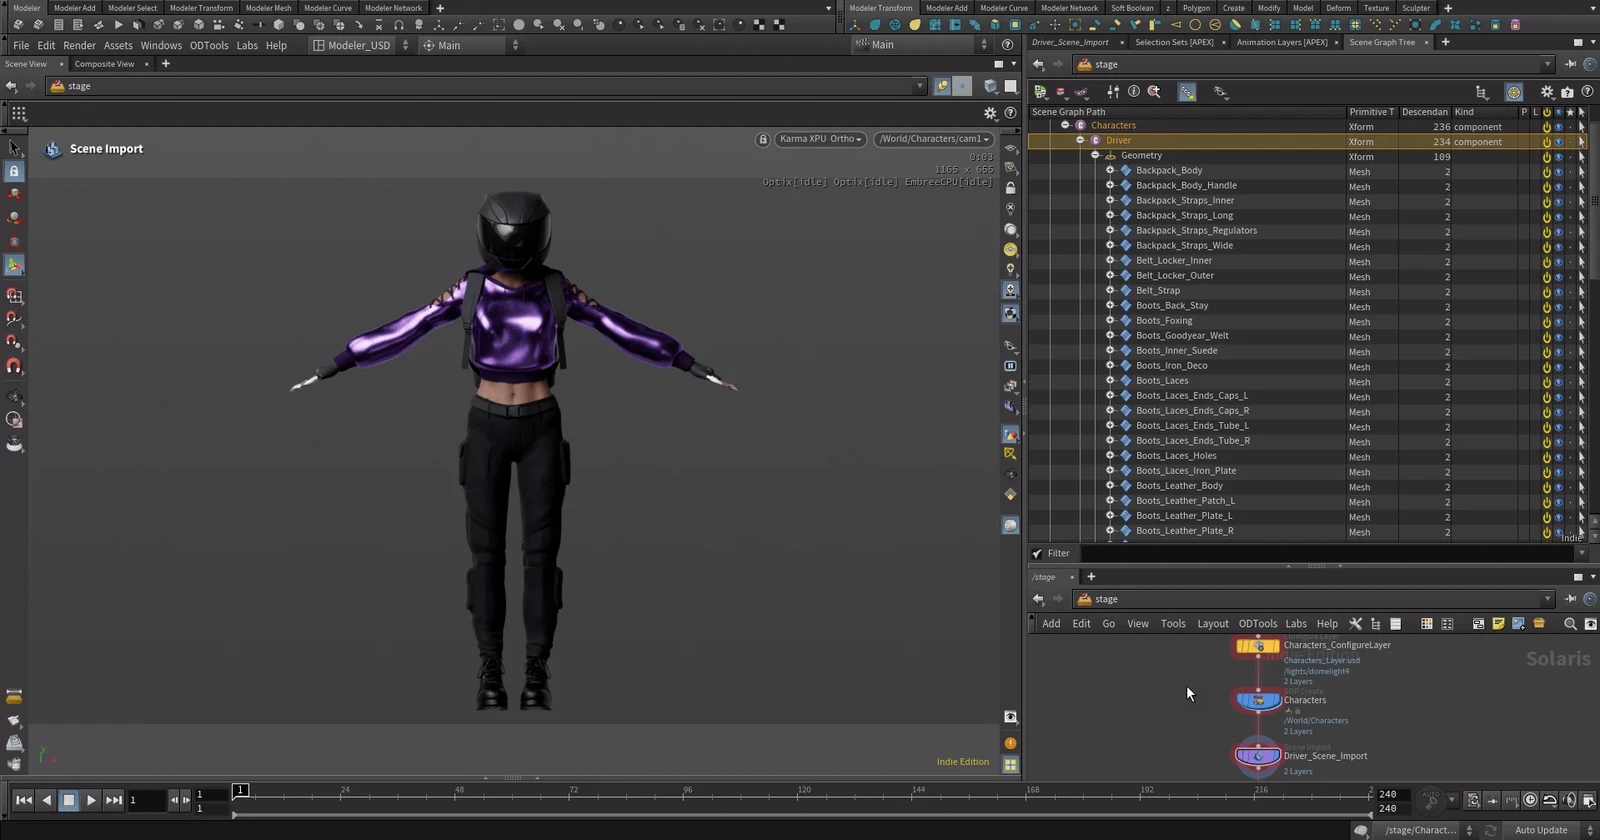Open scene graph tree gear settings

coord(1547,92)
